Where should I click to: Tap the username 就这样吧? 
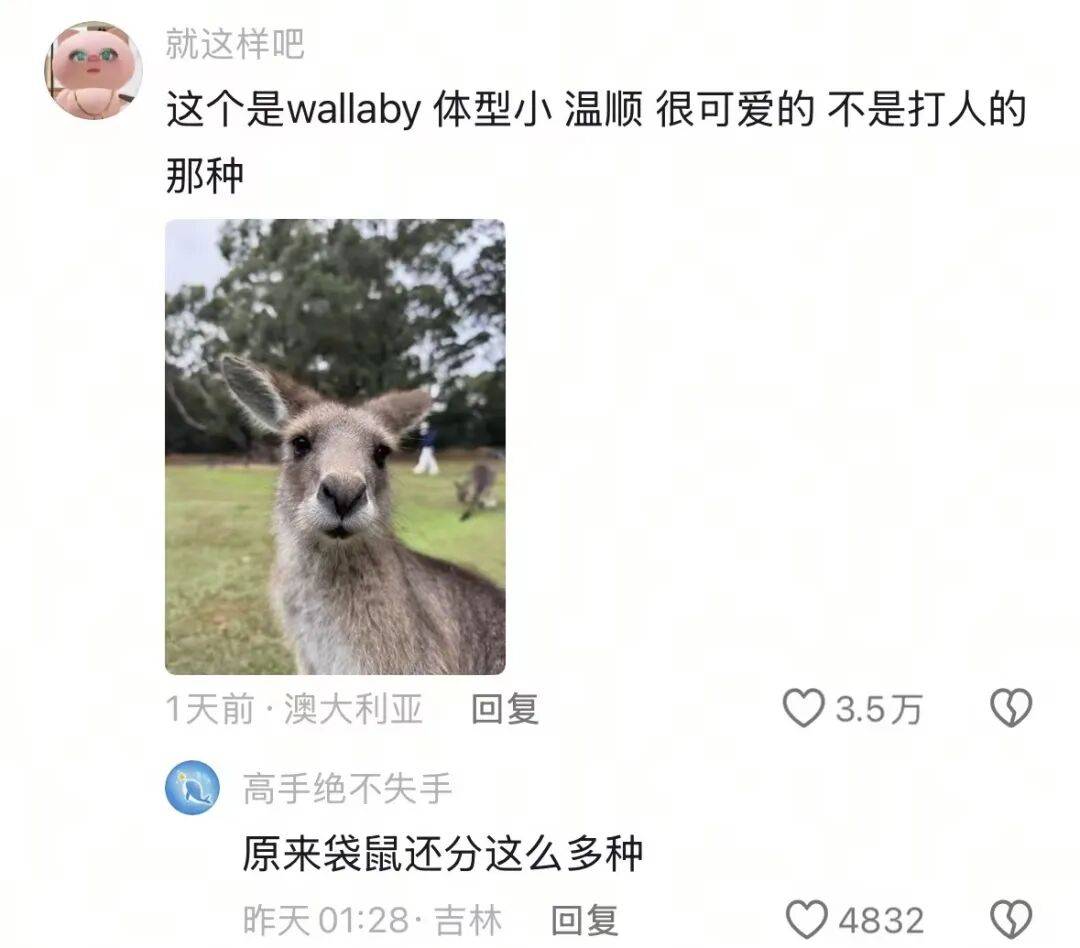[235, 44]
